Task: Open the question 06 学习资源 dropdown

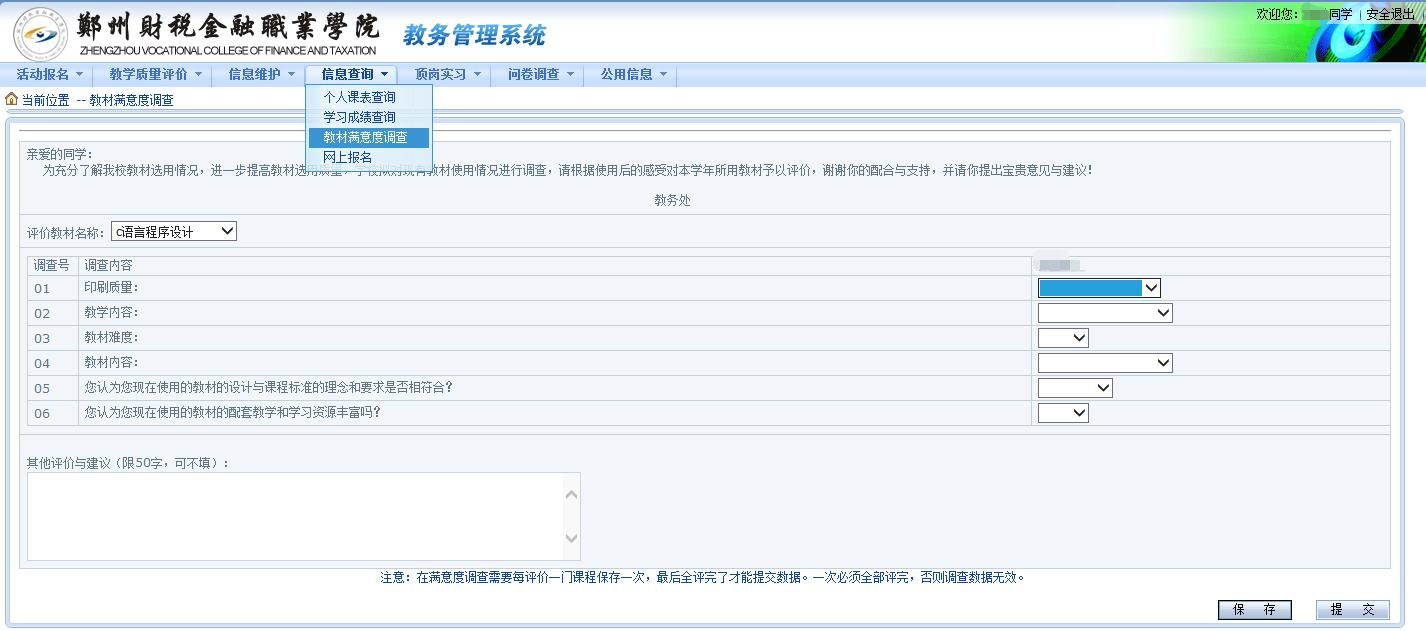Action: [1063, 413]
